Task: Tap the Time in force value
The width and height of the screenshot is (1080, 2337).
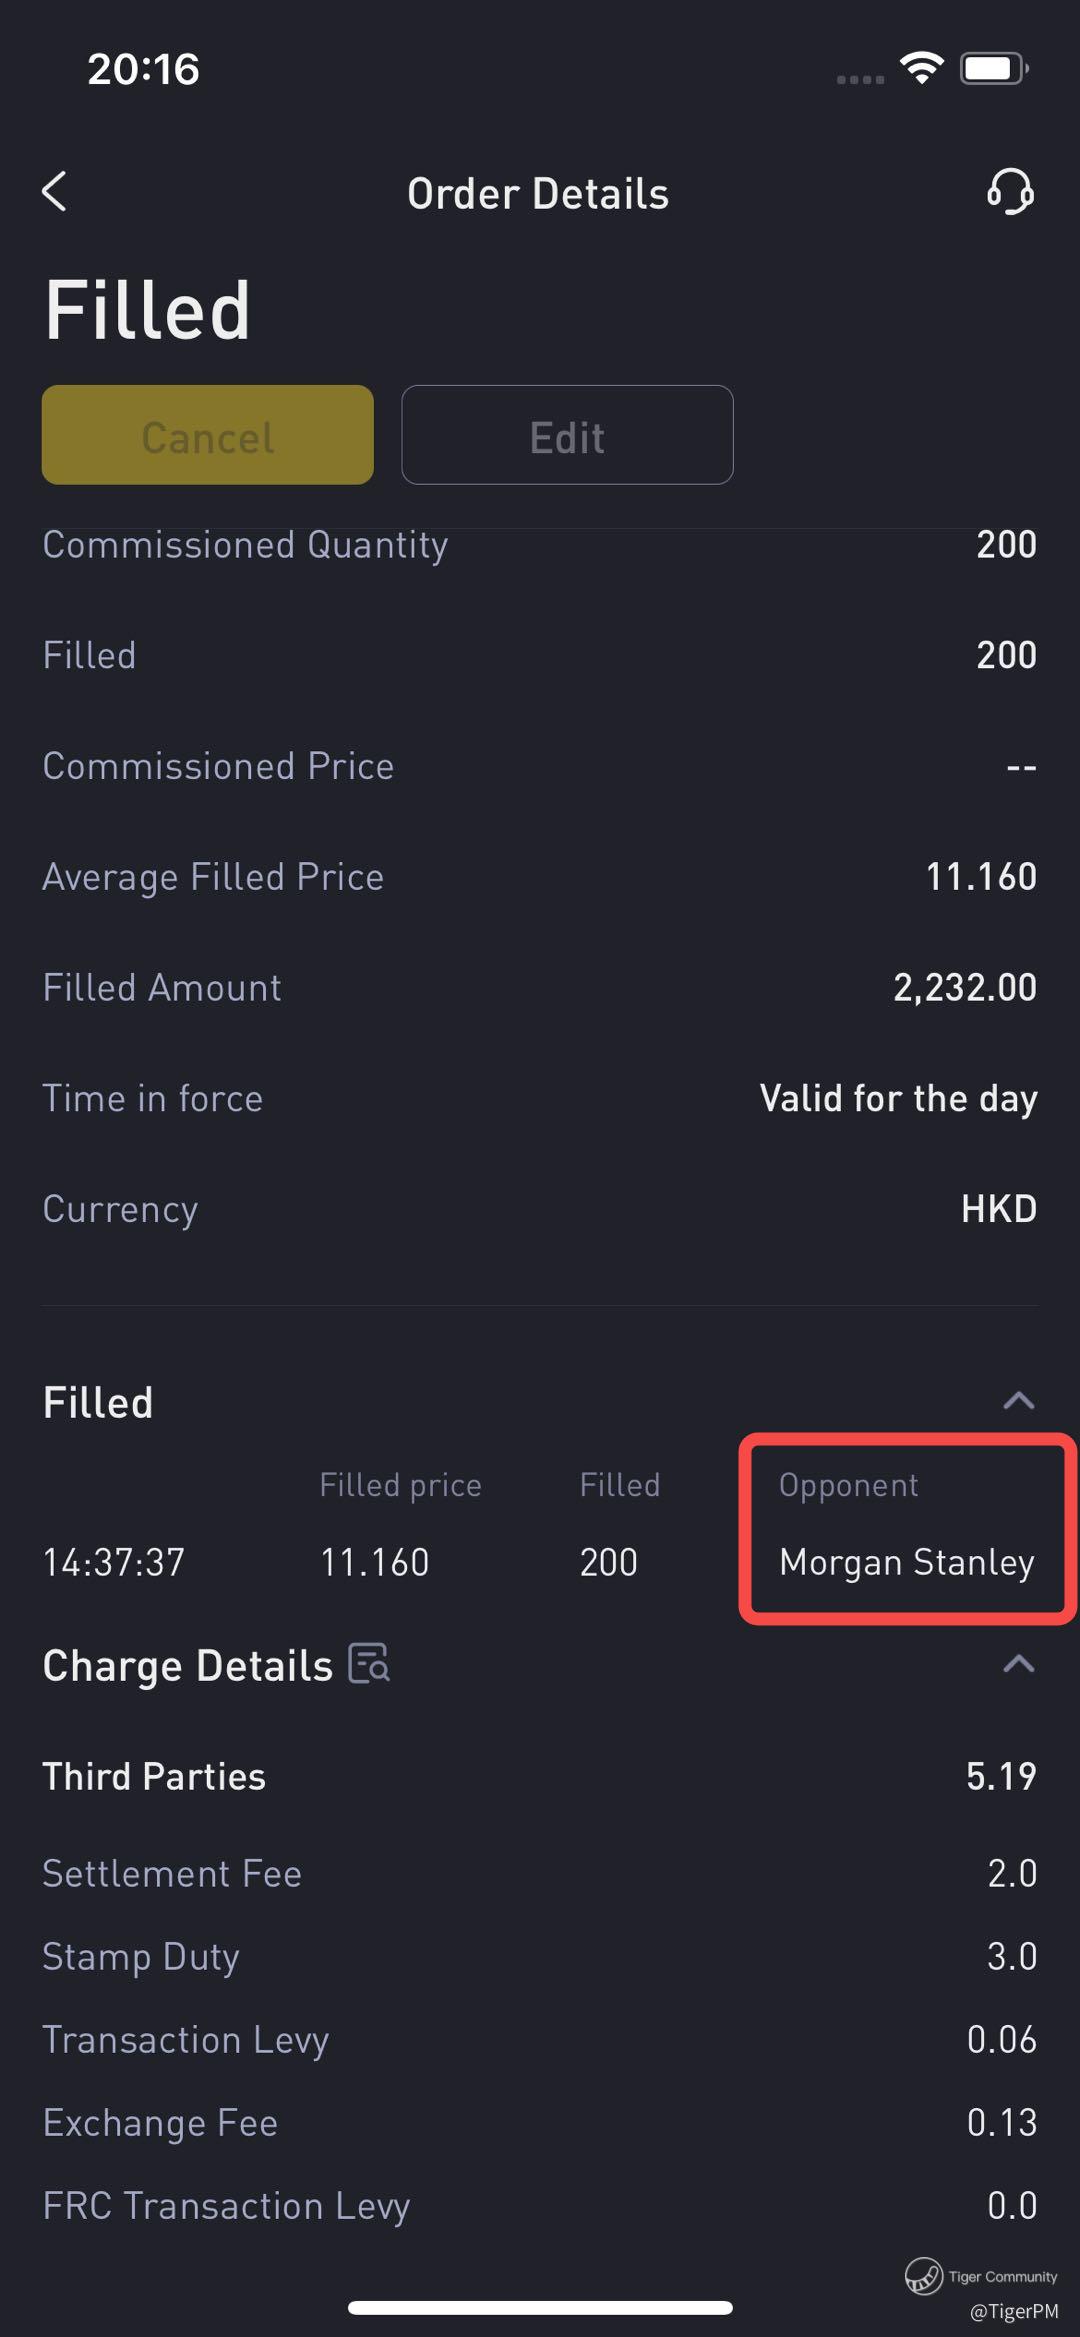Action: pyautogui.click(x=898, y=1098)
